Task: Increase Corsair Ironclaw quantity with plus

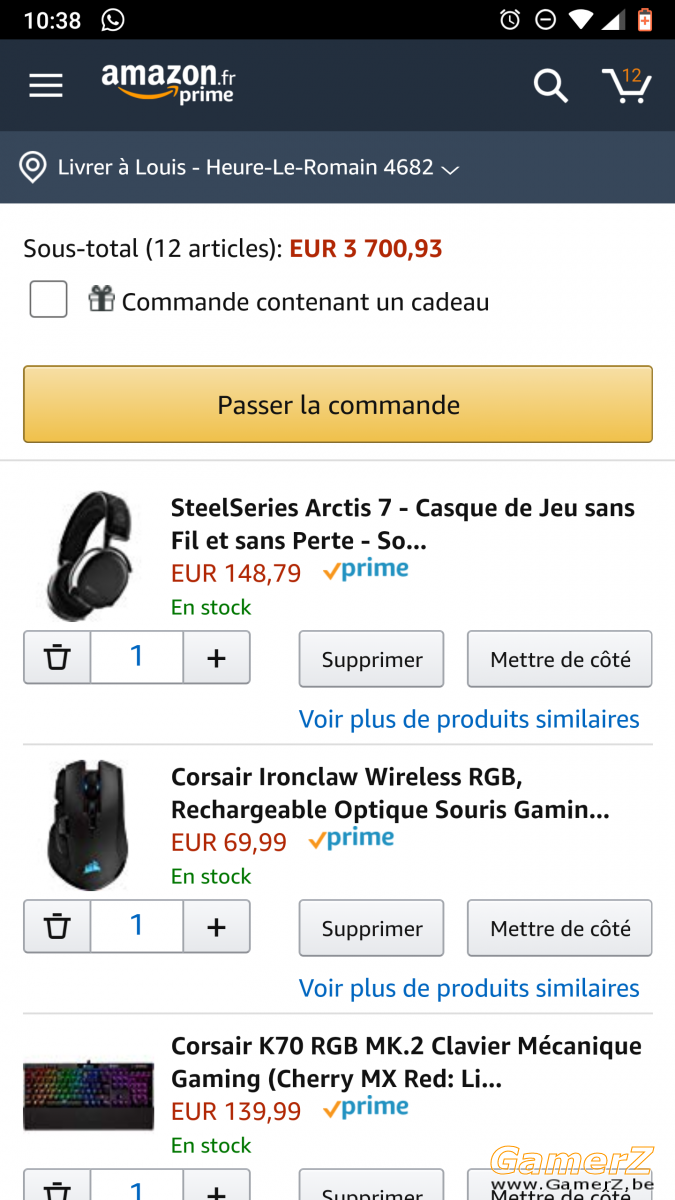Action: [x=216, y=927]
